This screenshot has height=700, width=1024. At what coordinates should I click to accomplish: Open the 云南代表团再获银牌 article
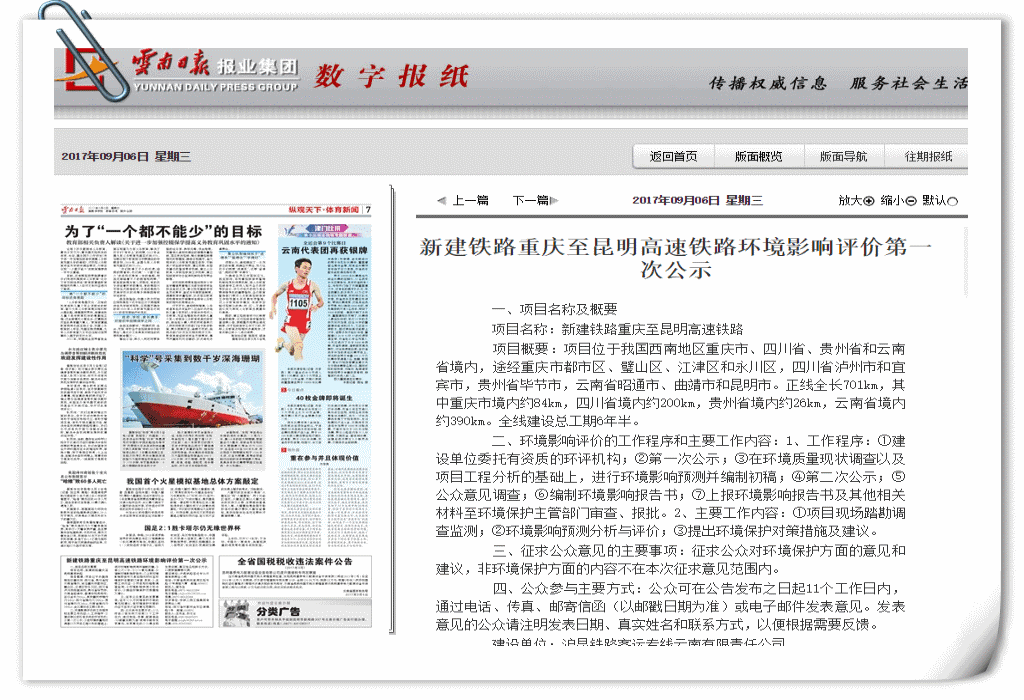(x=324, y=250)
